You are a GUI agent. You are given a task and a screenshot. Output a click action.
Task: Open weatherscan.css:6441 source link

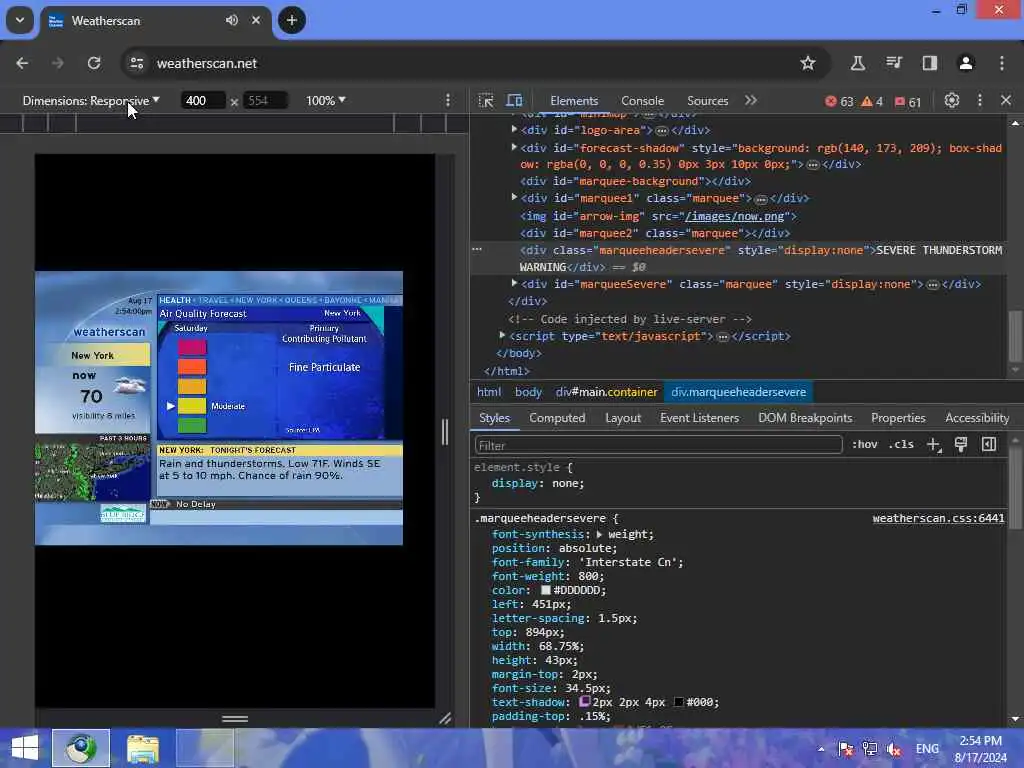point(938,518)
